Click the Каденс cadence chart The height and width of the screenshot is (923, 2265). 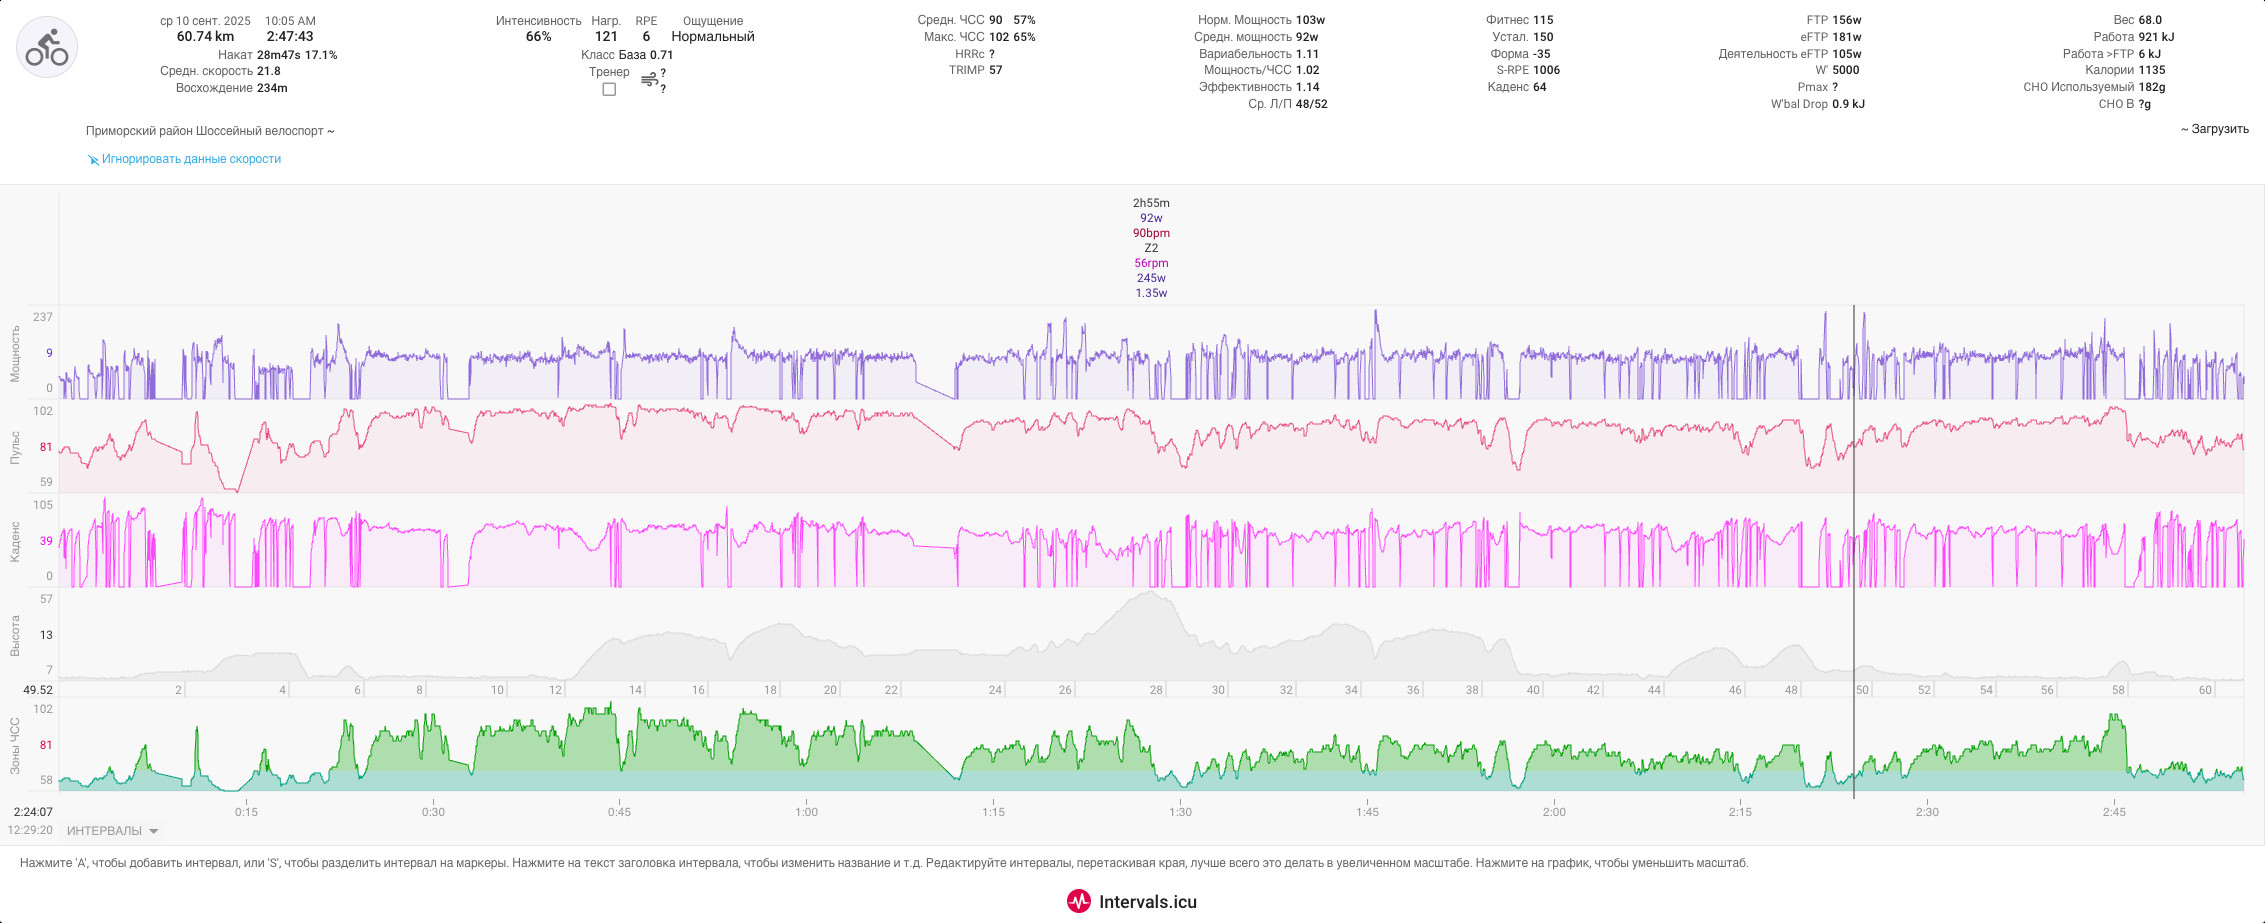(x=1151, y=541)
